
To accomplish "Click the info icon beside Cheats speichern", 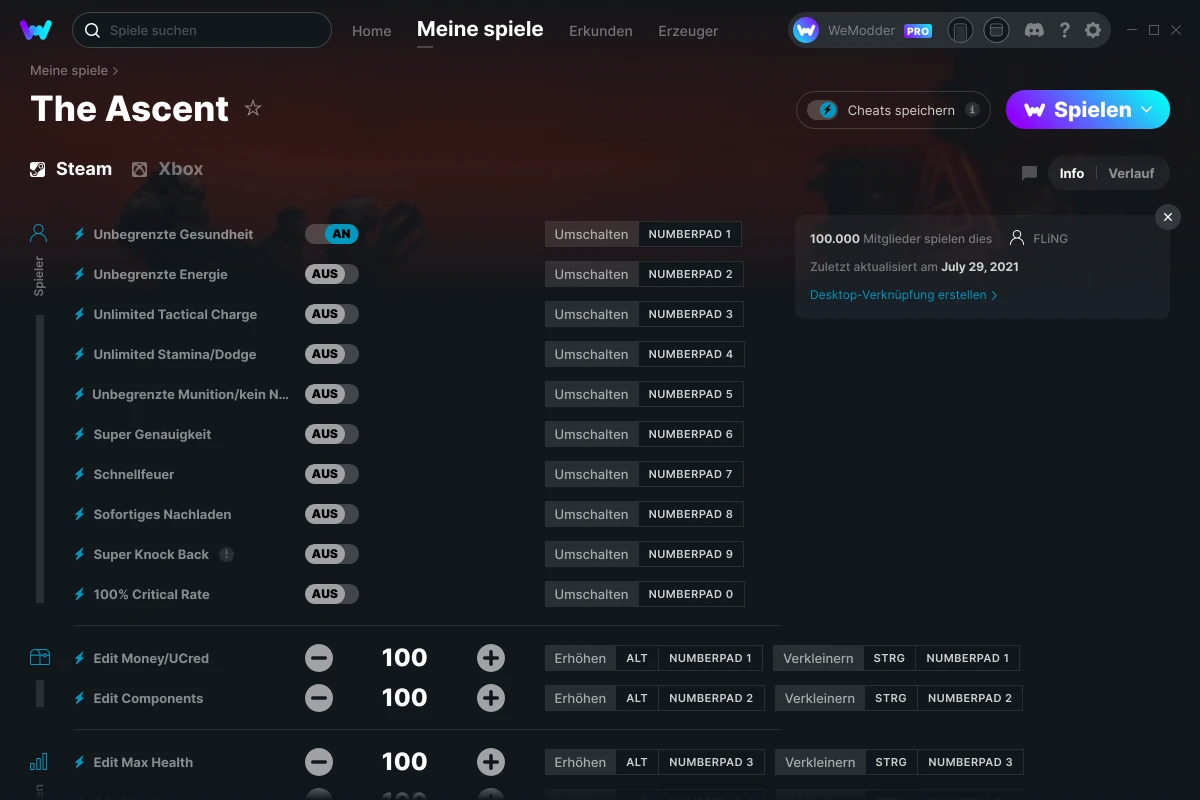I will pyautogui.click(x=972, y=110).
